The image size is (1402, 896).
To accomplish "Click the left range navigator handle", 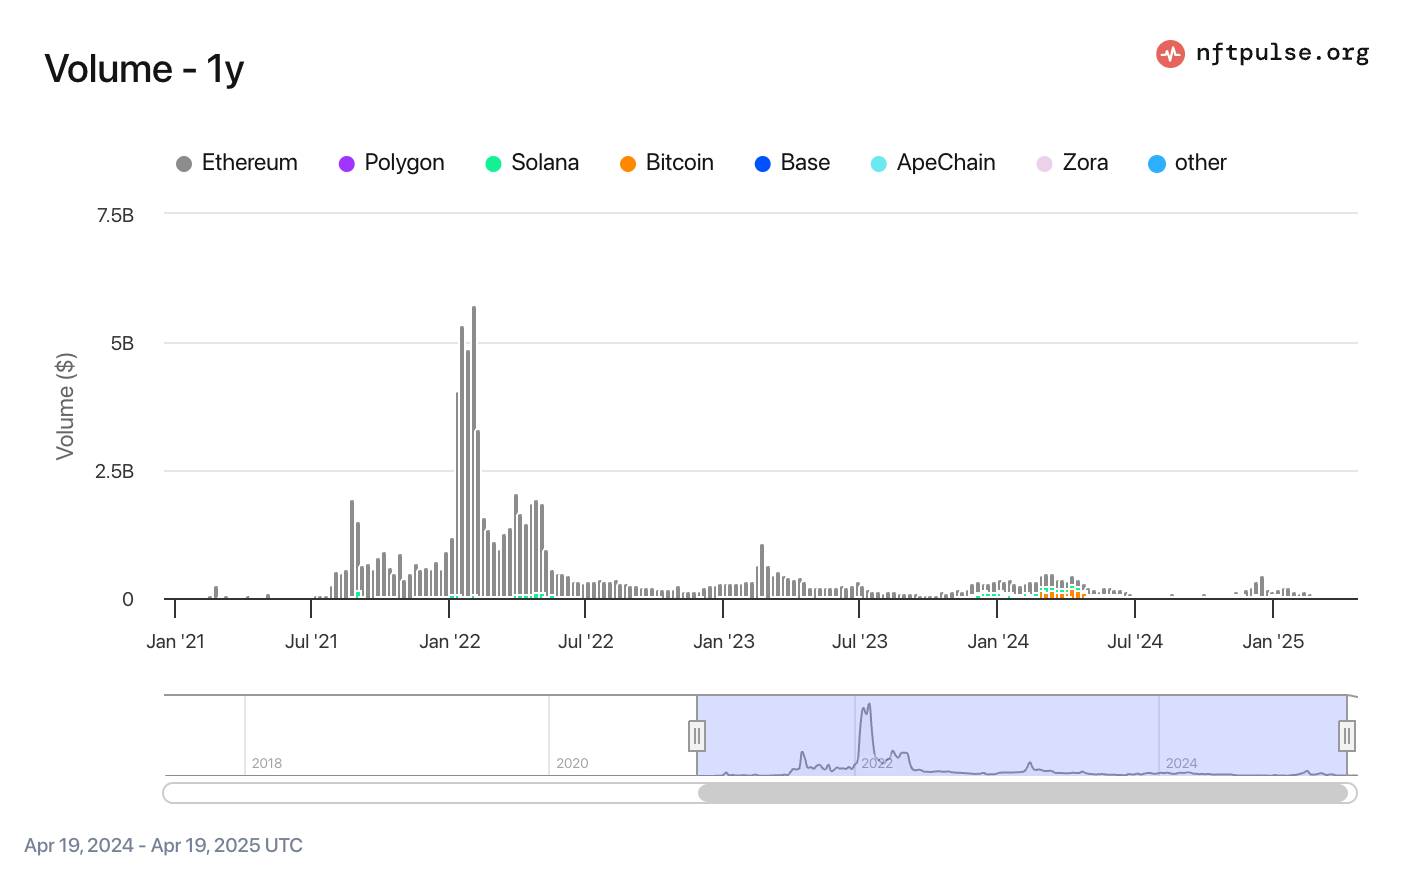I will tap(697, 736).
